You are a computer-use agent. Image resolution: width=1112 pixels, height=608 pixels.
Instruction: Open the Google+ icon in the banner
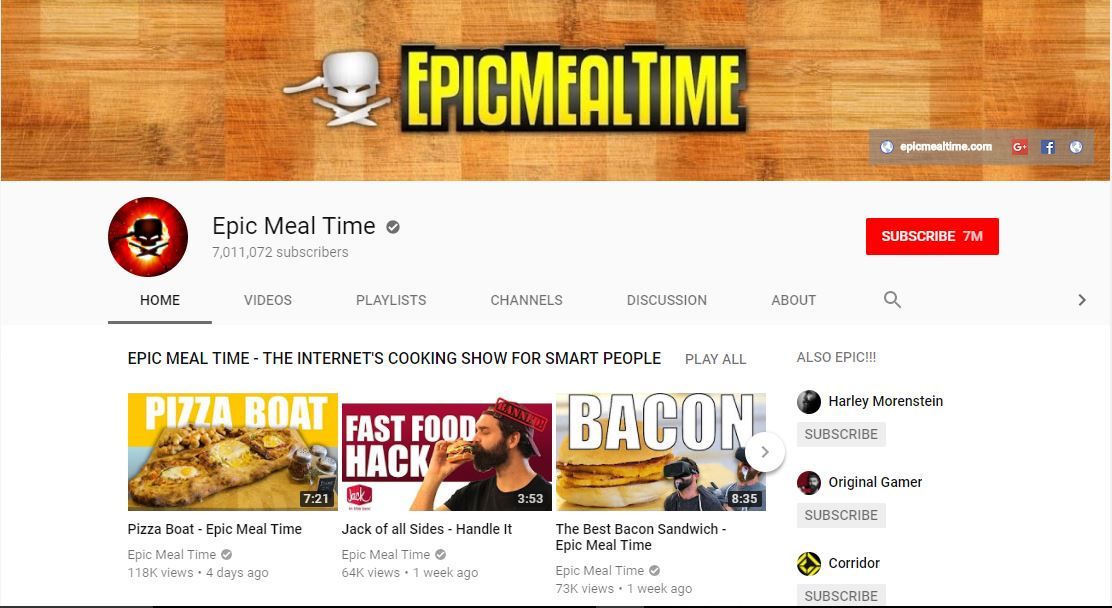(x=1019, y=147)
